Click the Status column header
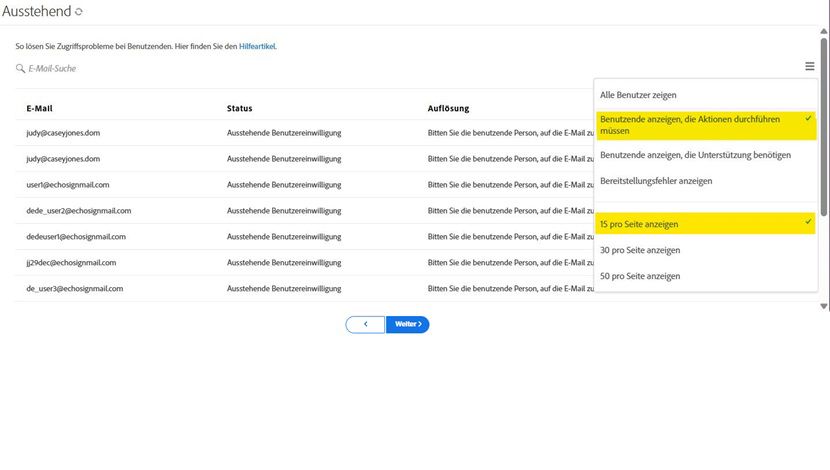This screenshot has height=470, width=830. coord(240,109)
